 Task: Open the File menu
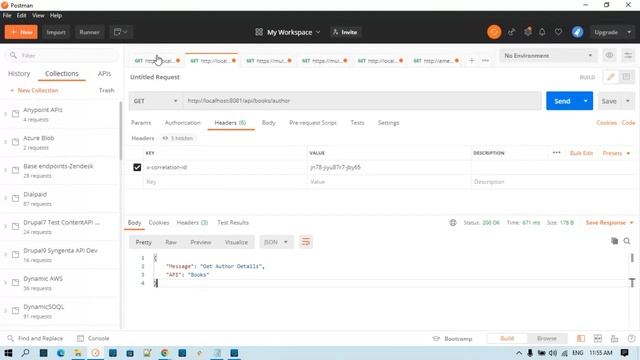click(x=7, y=15)
